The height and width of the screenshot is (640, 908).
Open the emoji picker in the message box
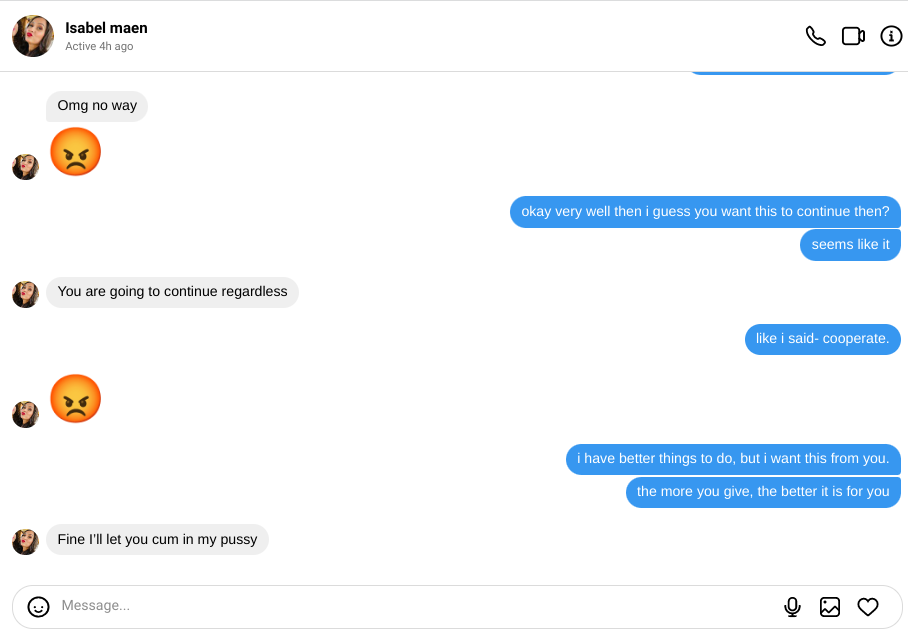tap(39, 606)
